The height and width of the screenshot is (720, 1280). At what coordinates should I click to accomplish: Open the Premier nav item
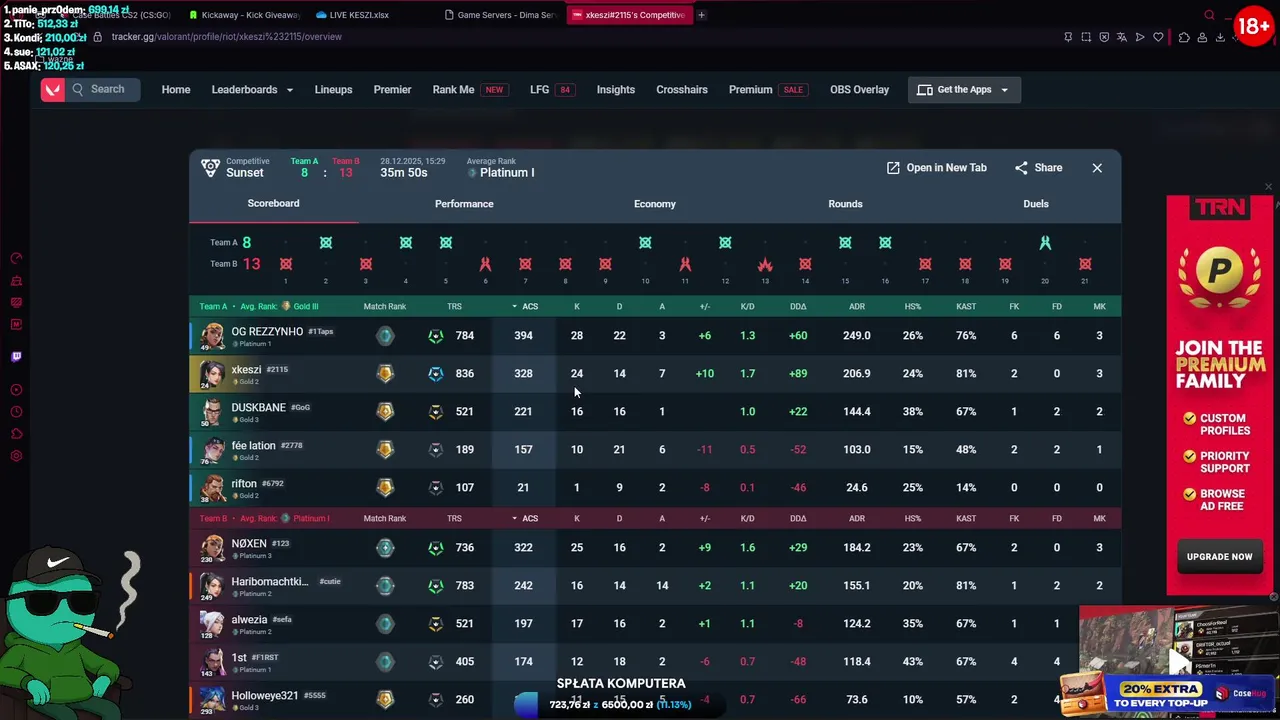pyautogui.click(x=392, y=90)
